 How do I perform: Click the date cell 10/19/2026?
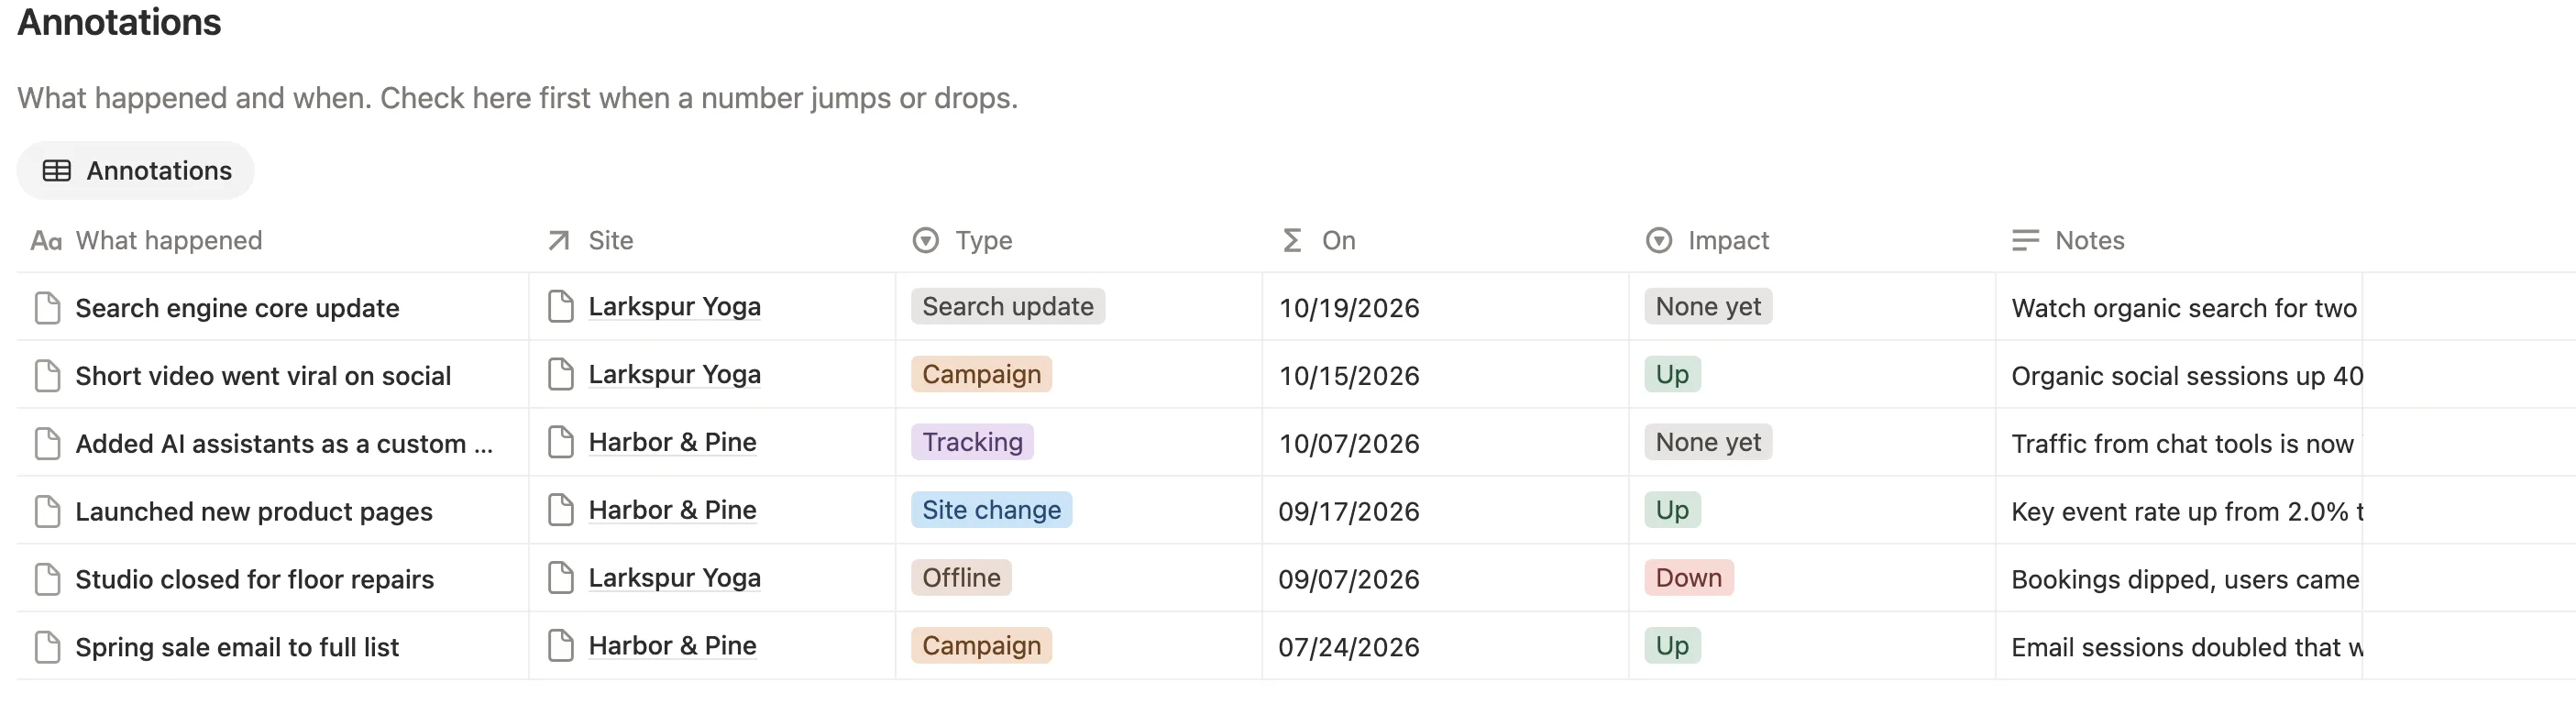click(x=1445, y=308)
